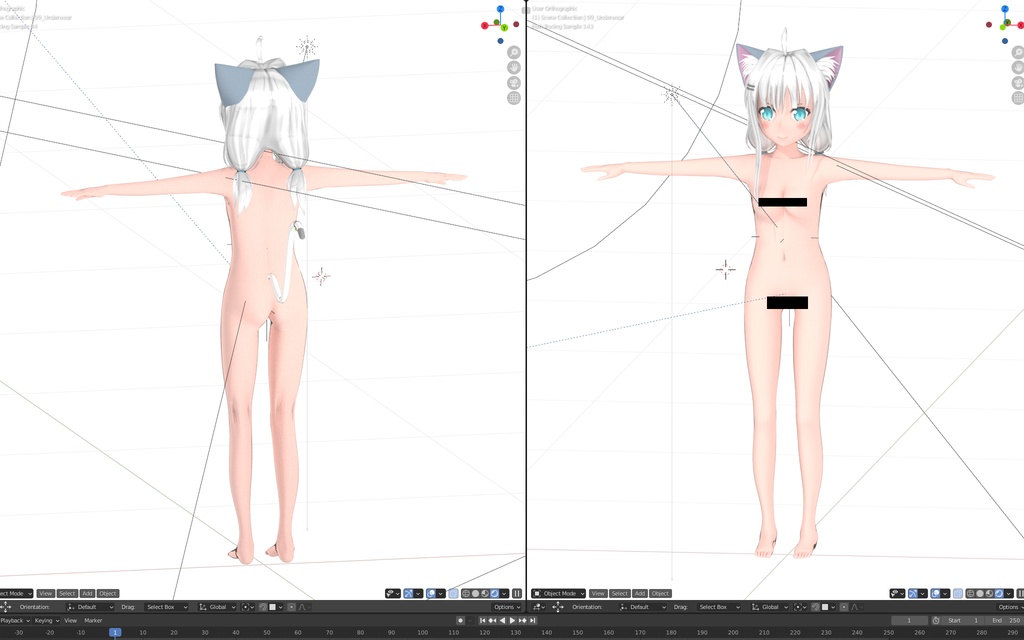
Task: Switch left viewport to Wireframe shading
Action: coord(466,593)
